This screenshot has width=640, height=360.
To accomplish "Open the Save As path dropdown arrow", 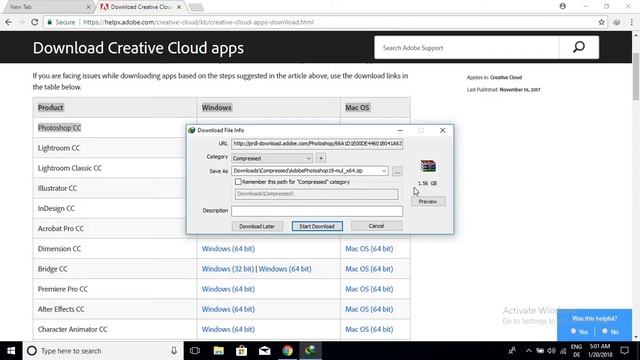I will [384, 171].
